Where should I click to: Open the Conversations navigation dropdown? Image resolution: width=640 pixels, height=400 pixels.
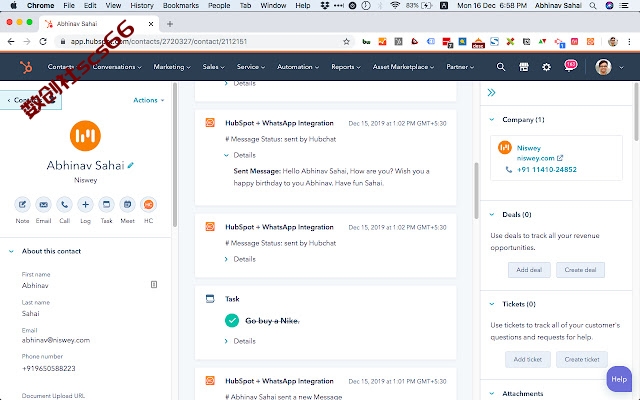(x=117, y=67)
